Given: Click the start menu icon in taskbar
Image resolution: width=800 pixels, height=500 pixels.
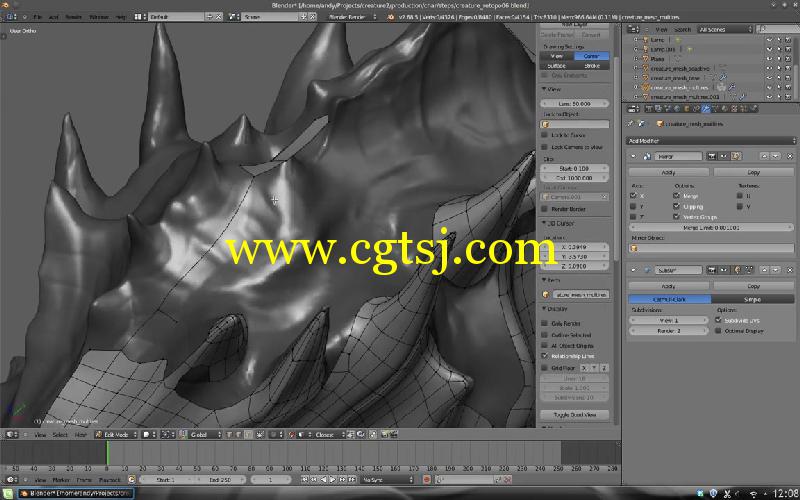Looking at the screenshot, I should coord(8,493).
